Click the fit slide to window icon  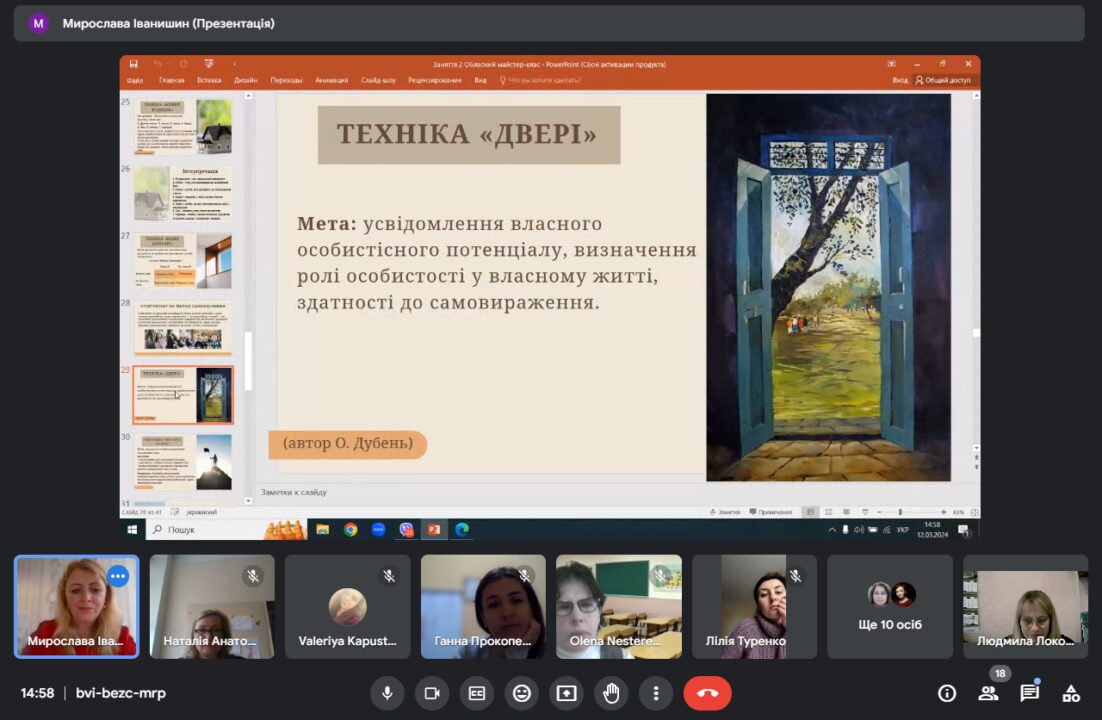(974, 512)
